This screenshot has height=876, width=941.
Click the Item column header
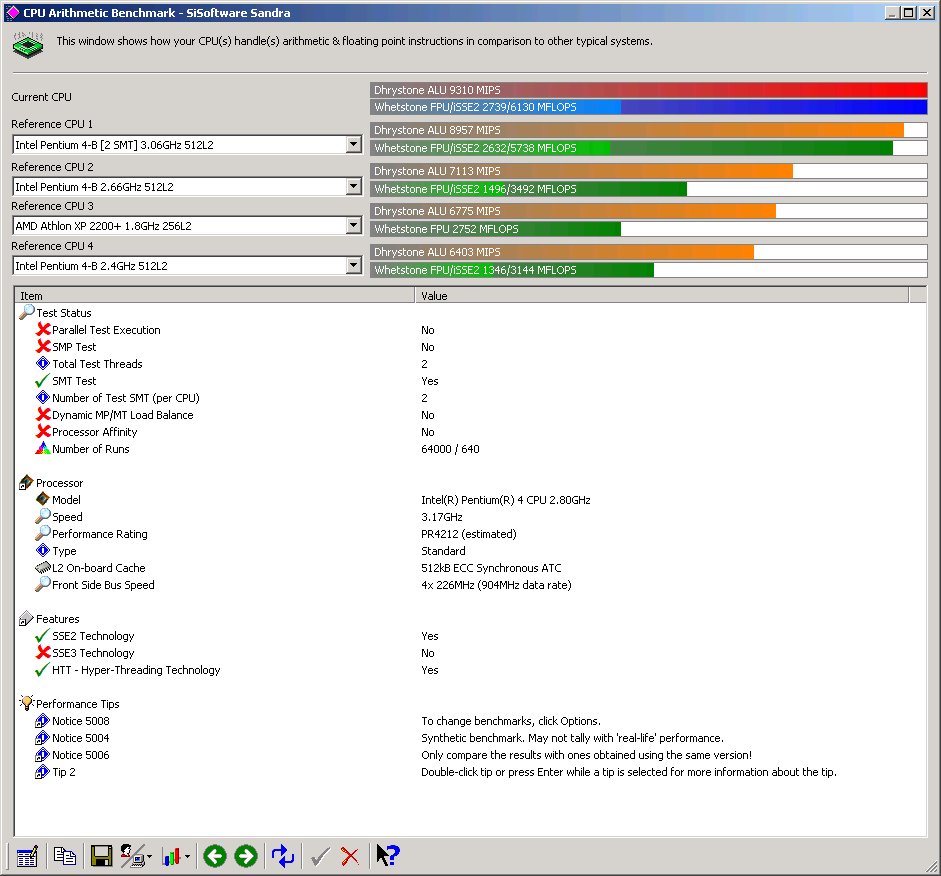pos(214,295)
